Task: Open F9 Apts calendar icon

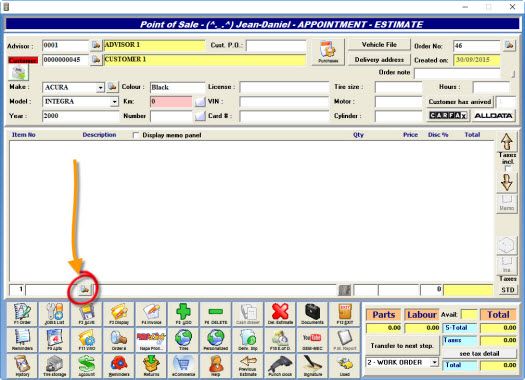Action: [x=54, y=340]
